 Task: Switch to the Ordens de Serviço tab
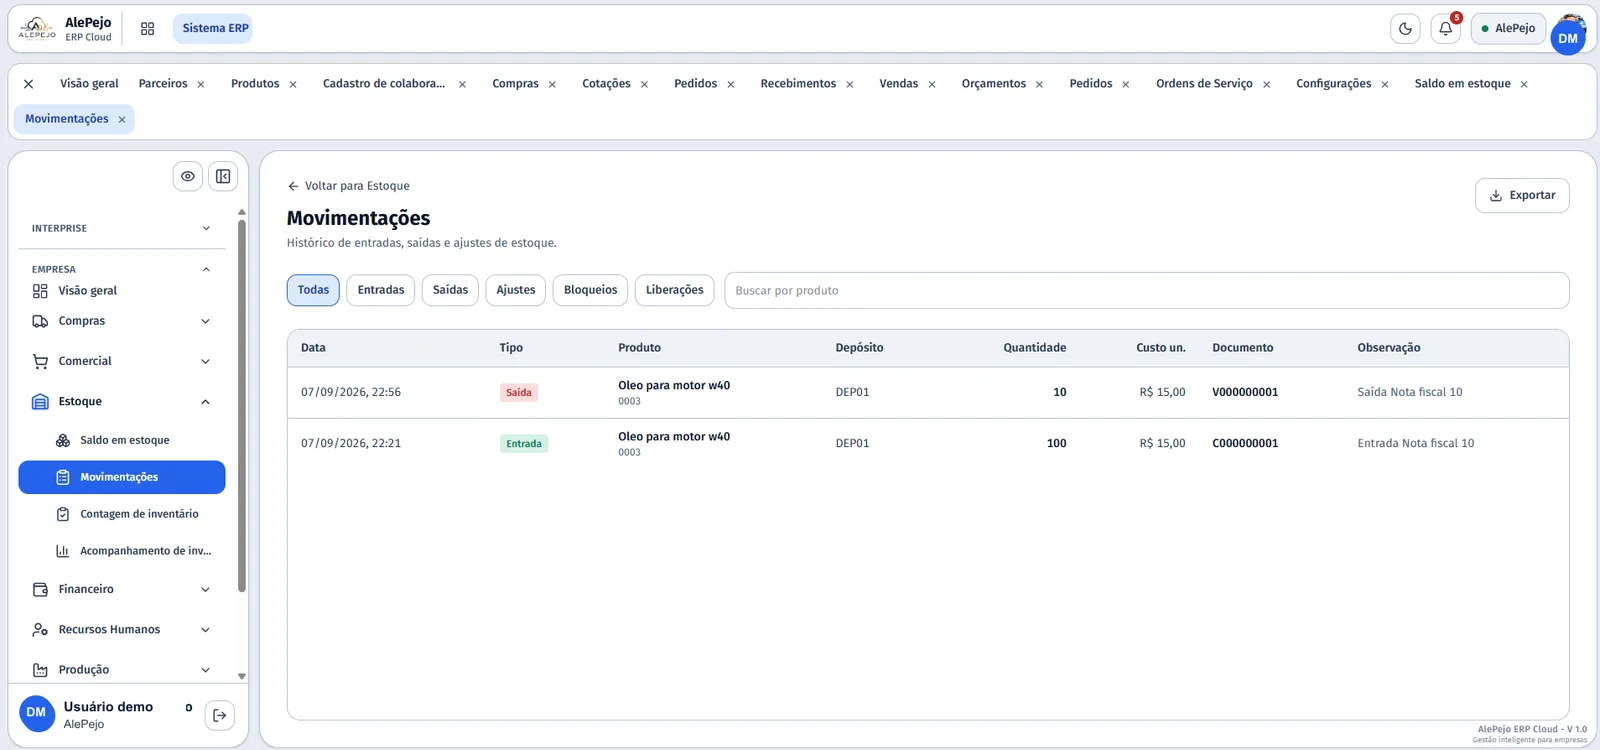[x=1204, y=84]
